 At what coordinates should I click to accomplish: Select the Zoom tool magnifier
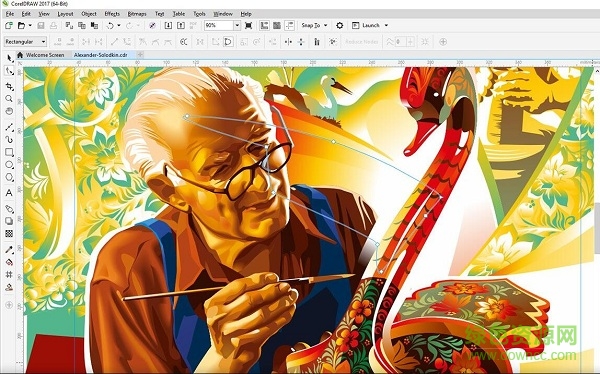click(x=9, y=99)
